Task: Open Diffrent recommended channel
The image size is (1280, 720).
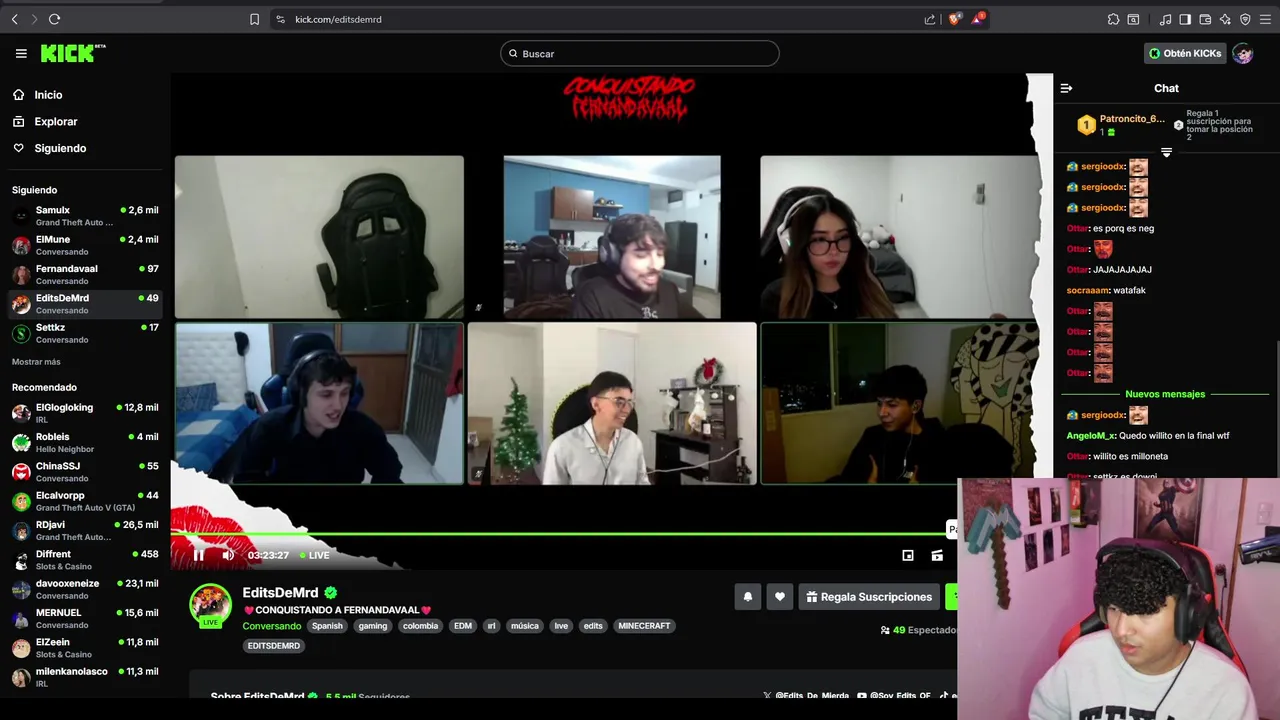Action: click(85, 559)
